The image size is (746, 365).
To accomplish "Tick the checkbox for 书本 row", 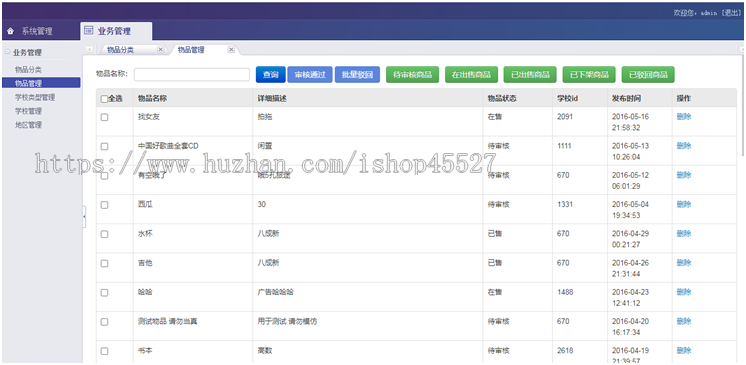I will click(x=104, y=351).
